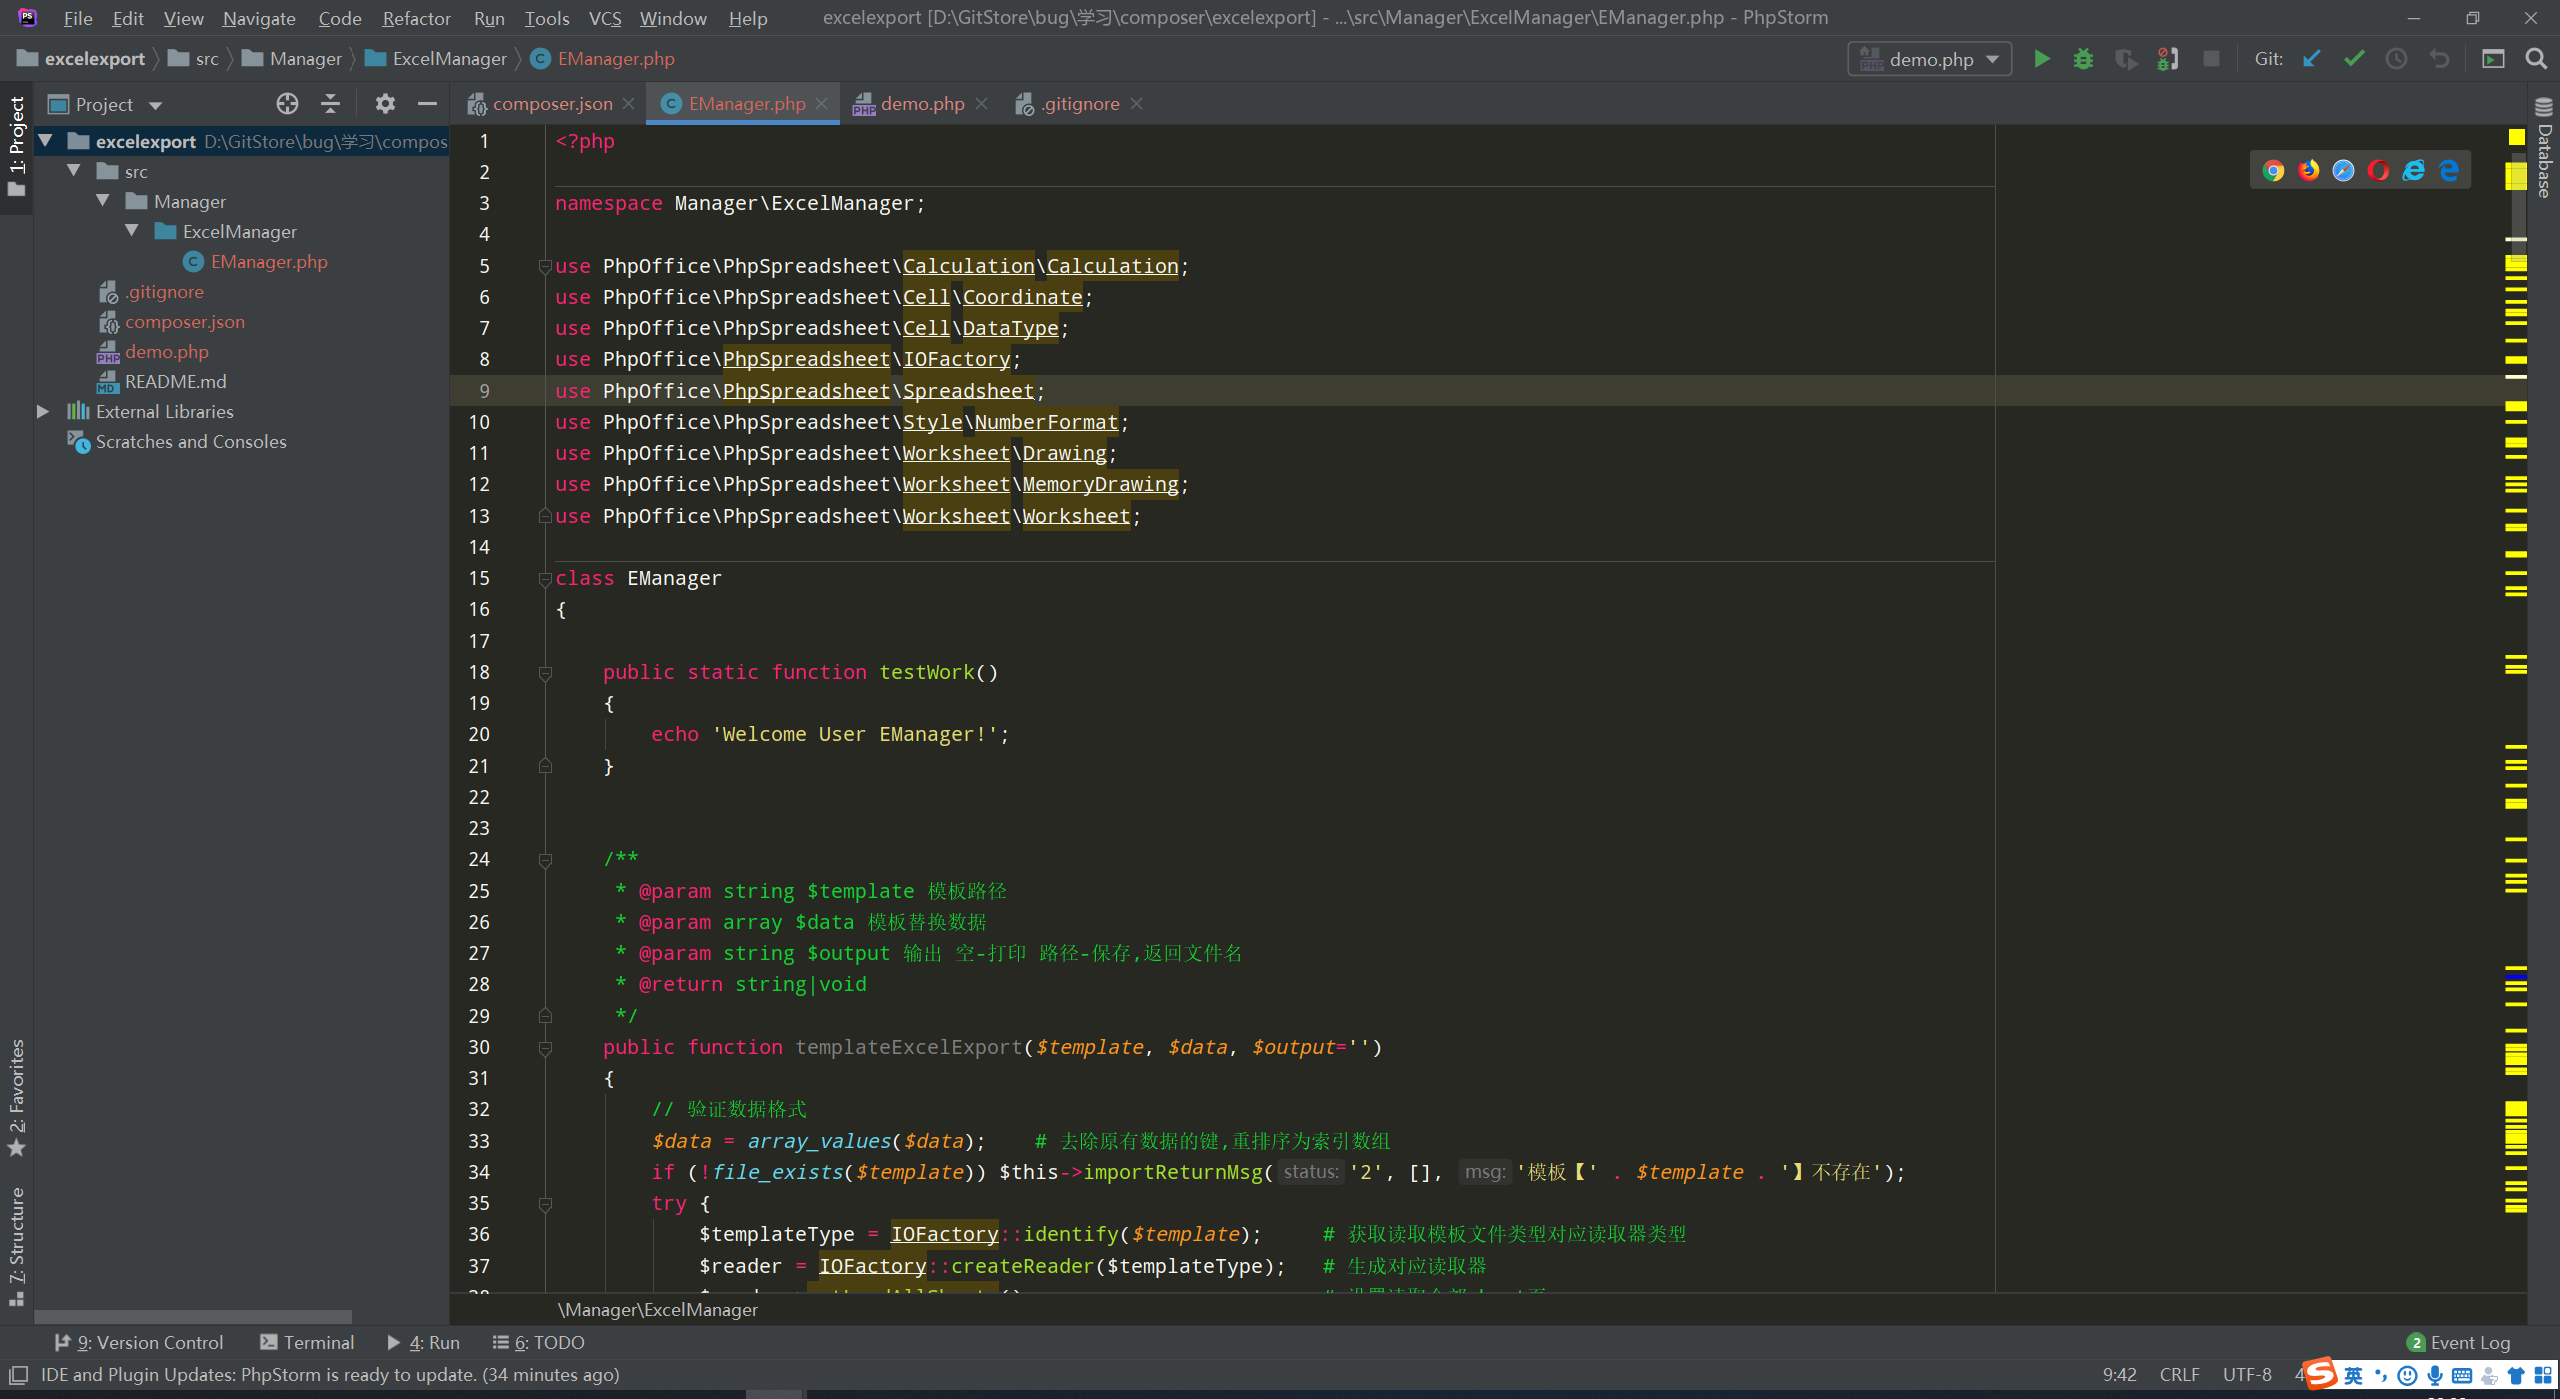Open Project panel settings gear
This screenshot has height=1399, width=2560.
(385, 104)
